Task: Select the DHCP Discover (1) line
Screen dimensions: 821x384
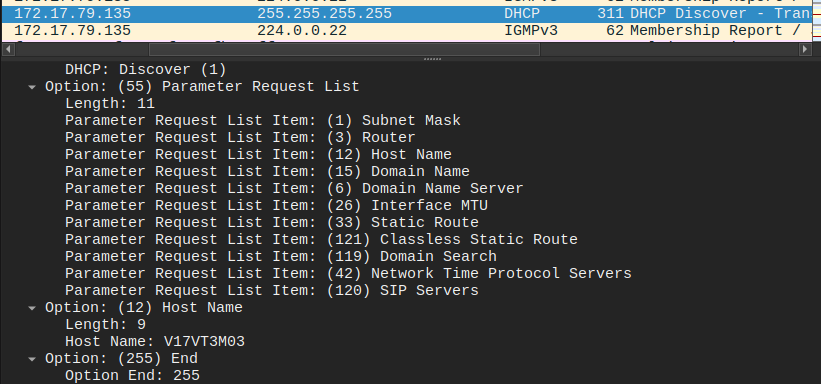Action: 146,70
